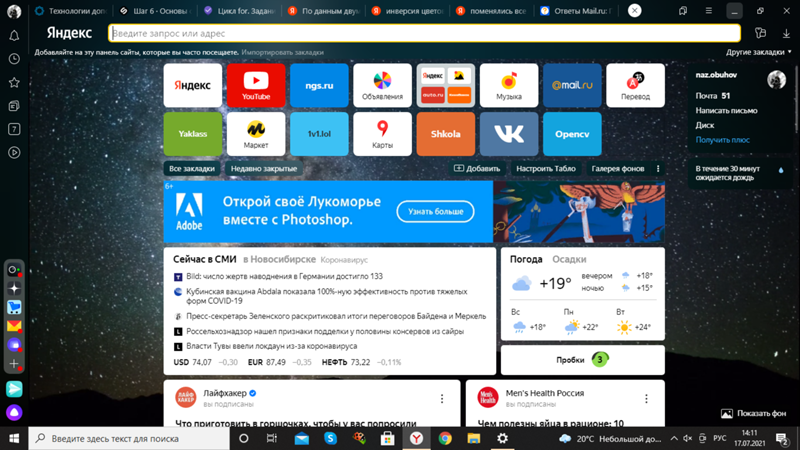Expand the system tray hidden icons chevron
The image size is (800, 450).
(674, 438)
